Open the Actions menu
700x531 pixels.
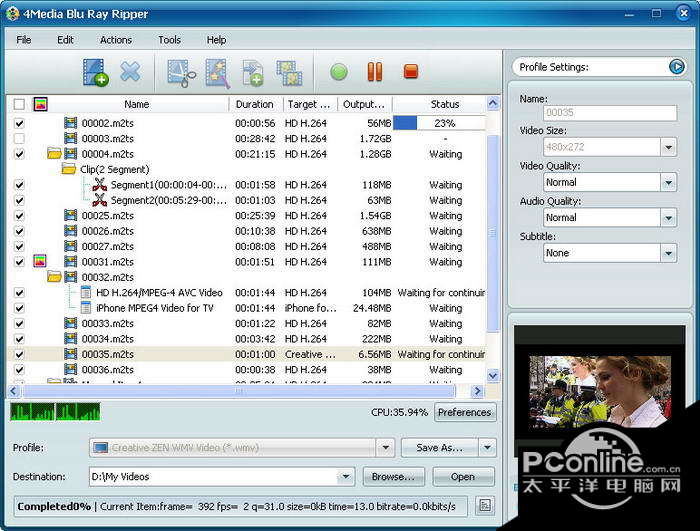click(115, 40)
